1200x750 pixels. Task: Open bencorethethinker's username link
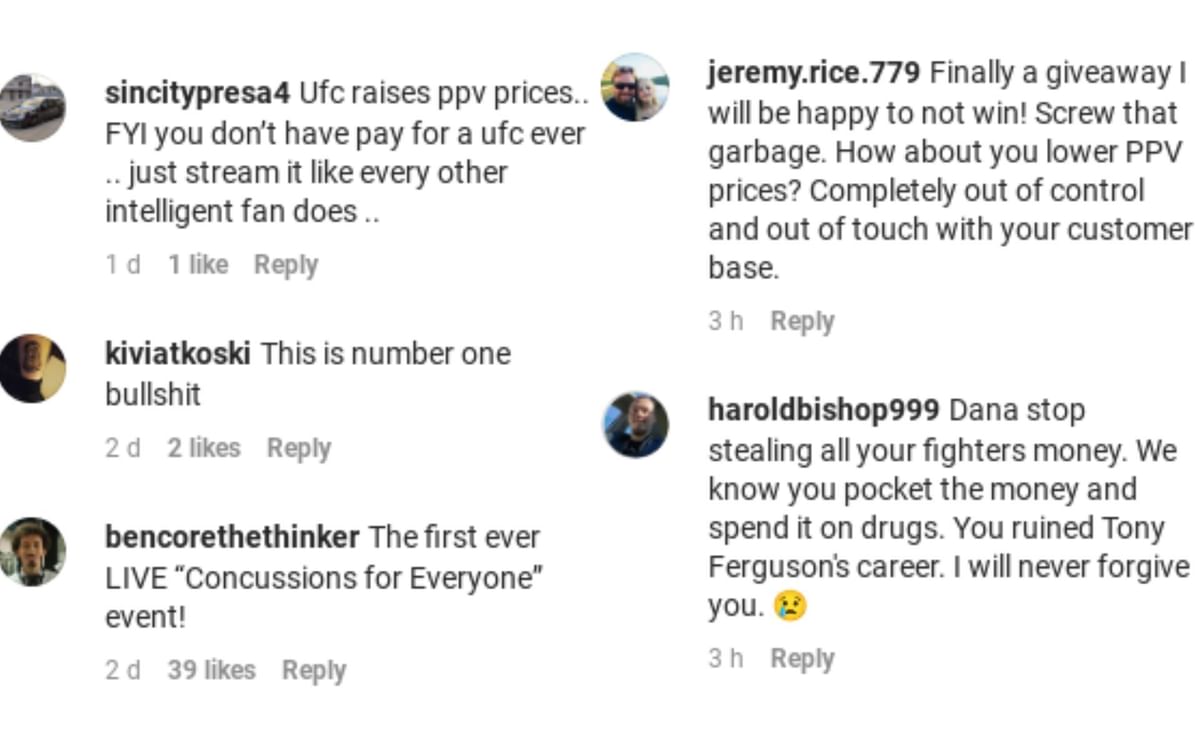point(231,537)
